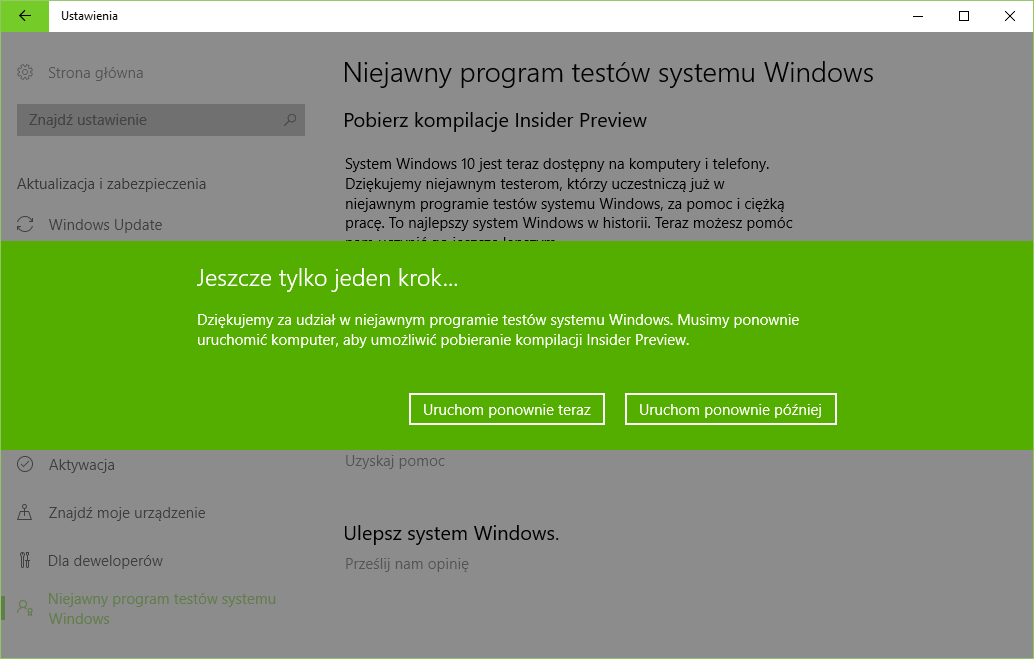1034x659 pixels.
Task: Open Strona główna gear icon
Action: coord(25,73)
